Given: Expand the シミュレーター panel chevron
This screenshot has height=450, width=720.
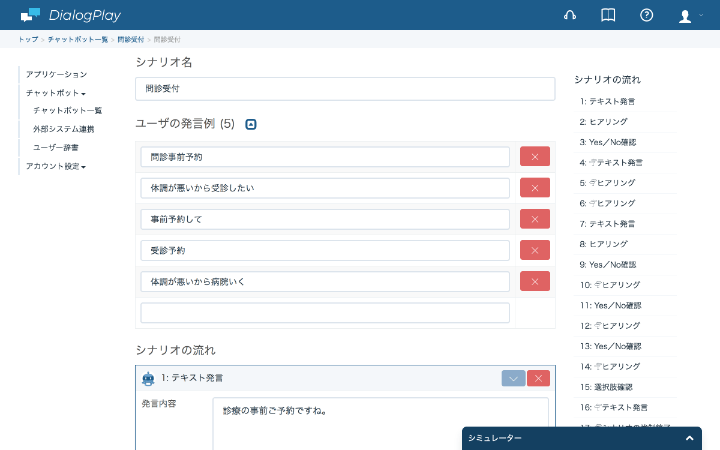Looking at the screenshot, I should (x=689, y=438).
